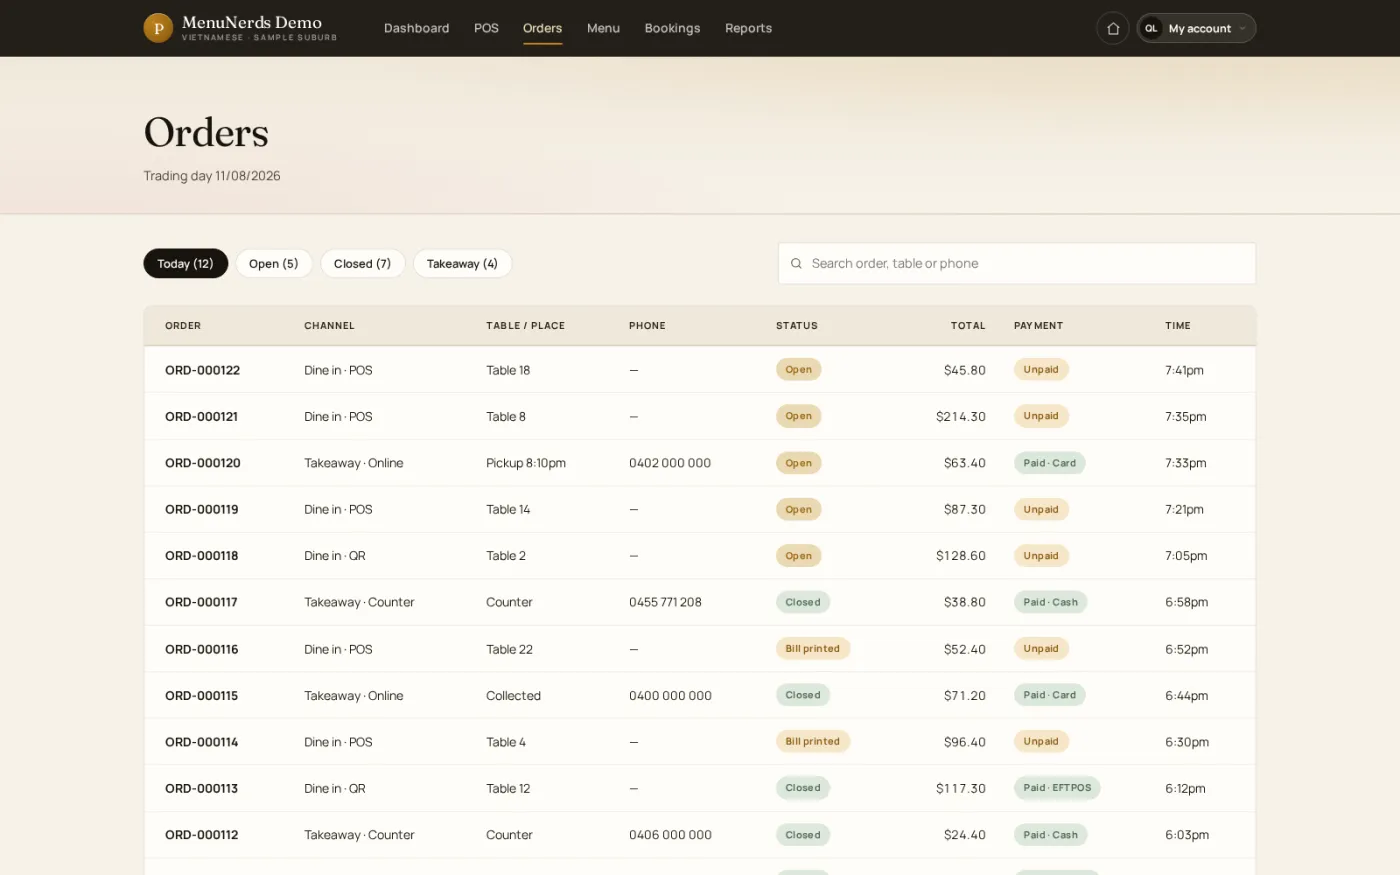Open the Dashboard nav item
Viewport: 1400px width, 875px height.
tap(416, 28)
